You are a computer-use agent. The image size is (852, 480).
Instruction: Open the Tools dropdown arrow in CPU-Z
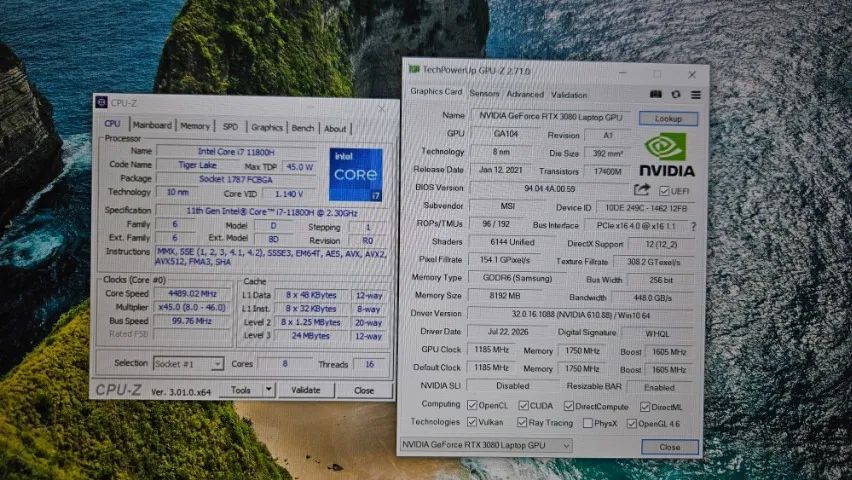(x=268, y=390)
